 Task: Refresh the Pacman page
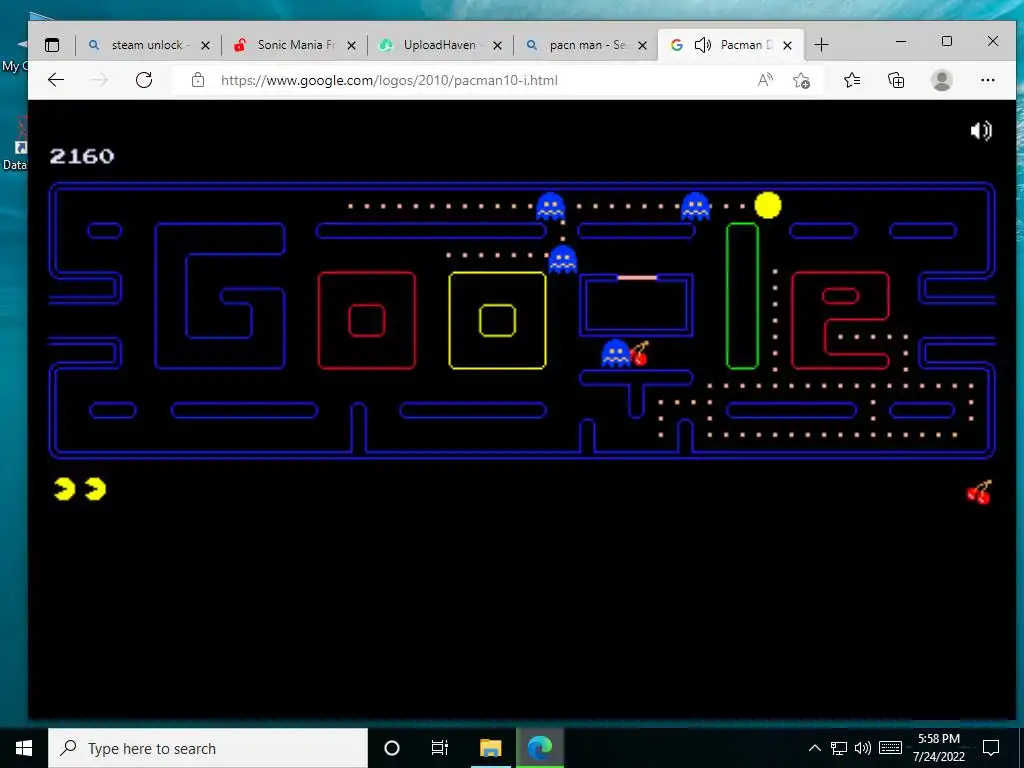coord(144,80)
